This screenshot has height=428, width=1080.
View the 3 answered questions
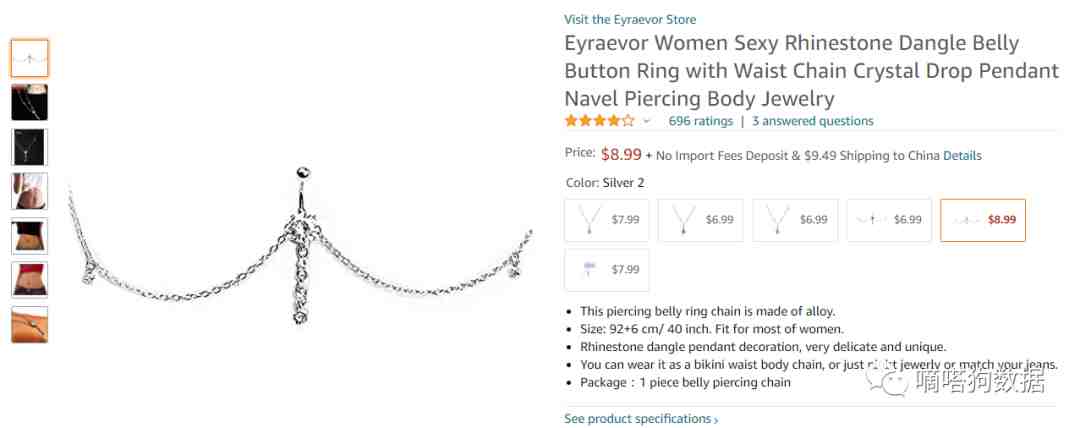tap(812, 121)
